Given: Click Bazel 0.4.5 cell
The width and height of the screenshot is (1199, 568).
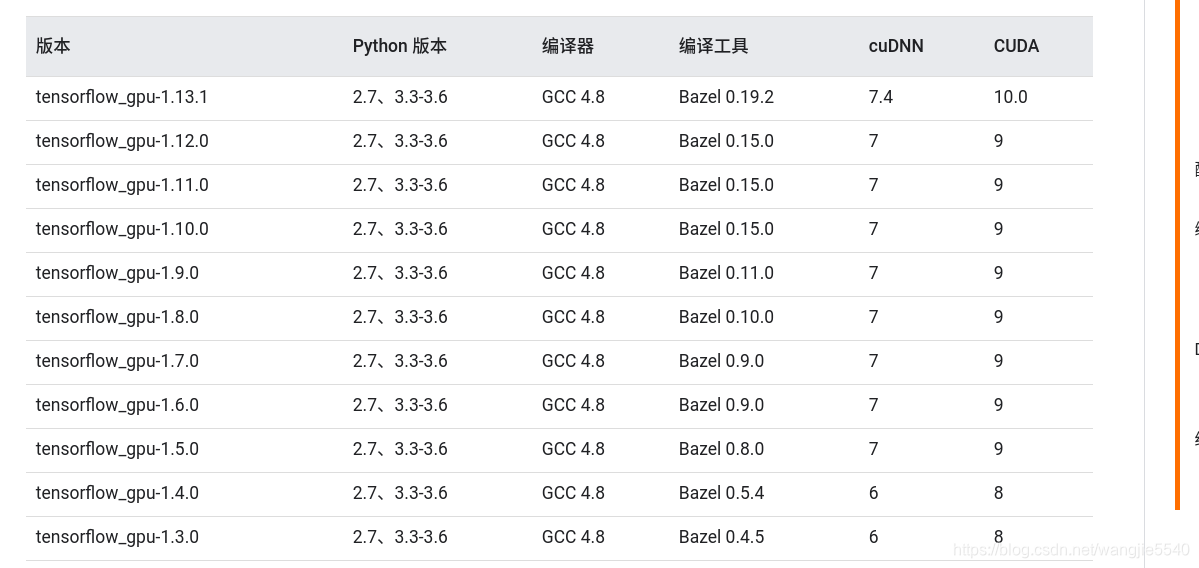Looking at the screenshot, I should point(721,537).
